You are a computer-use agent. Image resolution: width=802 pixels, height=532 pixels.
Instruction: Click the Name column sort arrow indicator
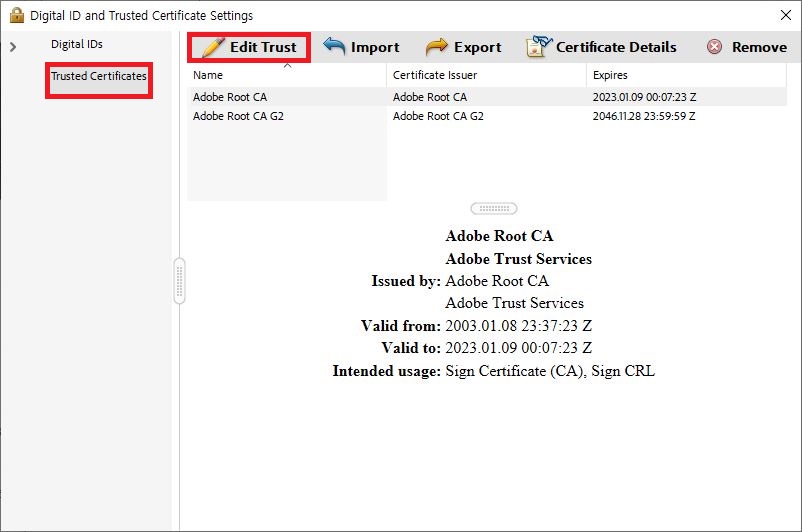tap(287, 65)
